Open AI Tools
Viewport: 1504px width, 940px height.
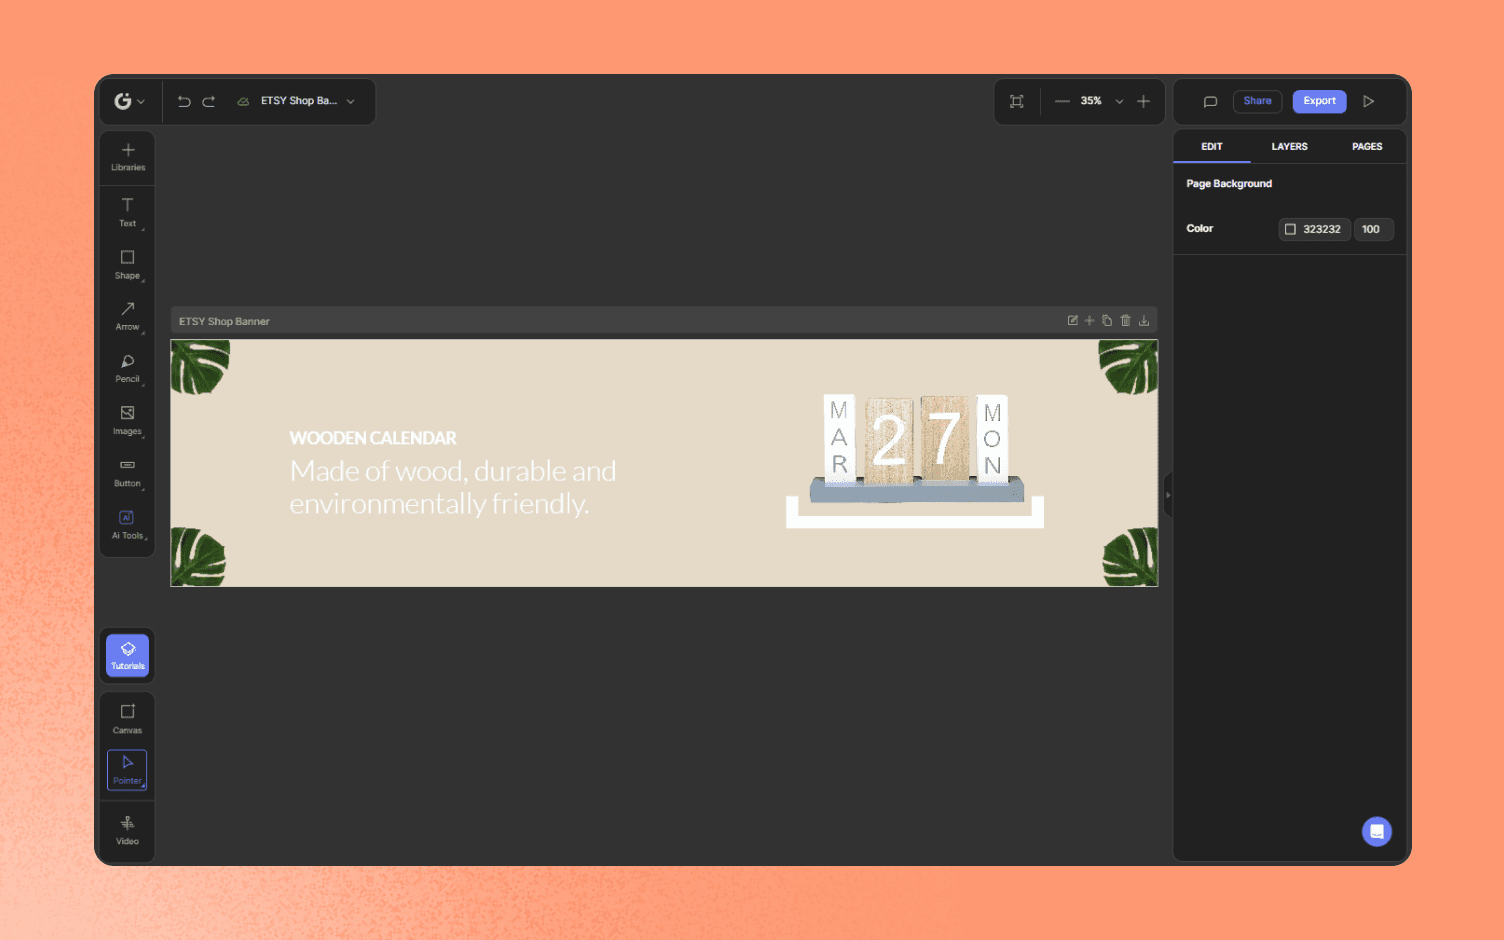[x=128, y=524]
